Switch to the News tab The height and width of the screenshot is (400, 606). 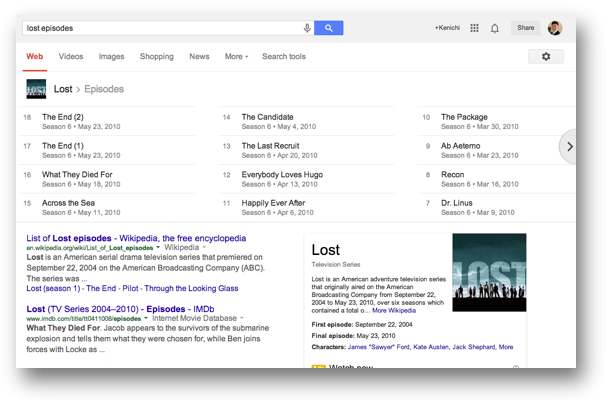199,56
